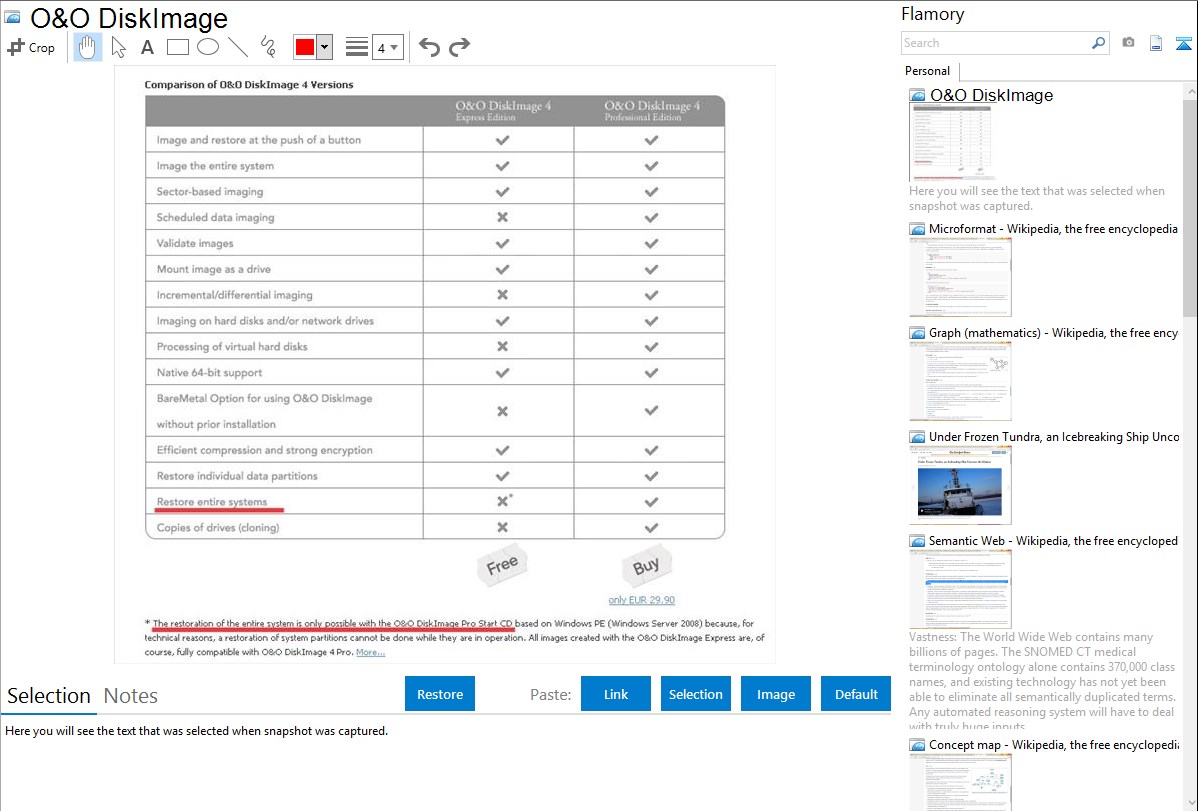Click the camera capture snapshot icon
1198x811 pixels.
(x=1128, y=43)
